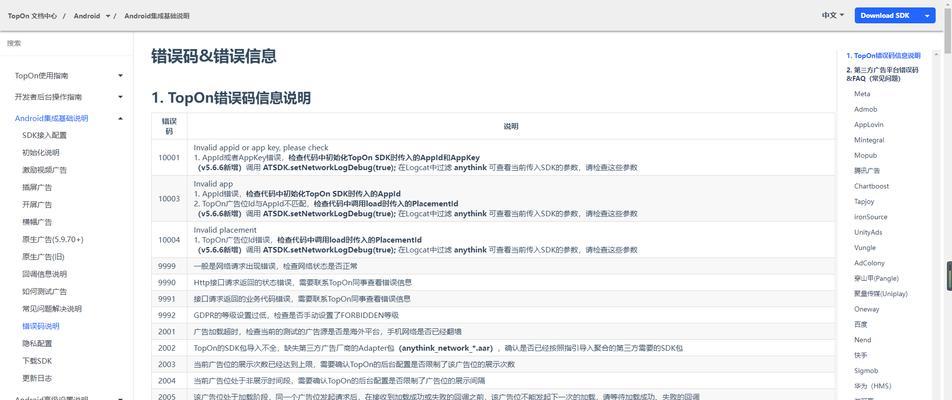
Task: Open 常见问题解决说明 page
Action: point(52,309)
